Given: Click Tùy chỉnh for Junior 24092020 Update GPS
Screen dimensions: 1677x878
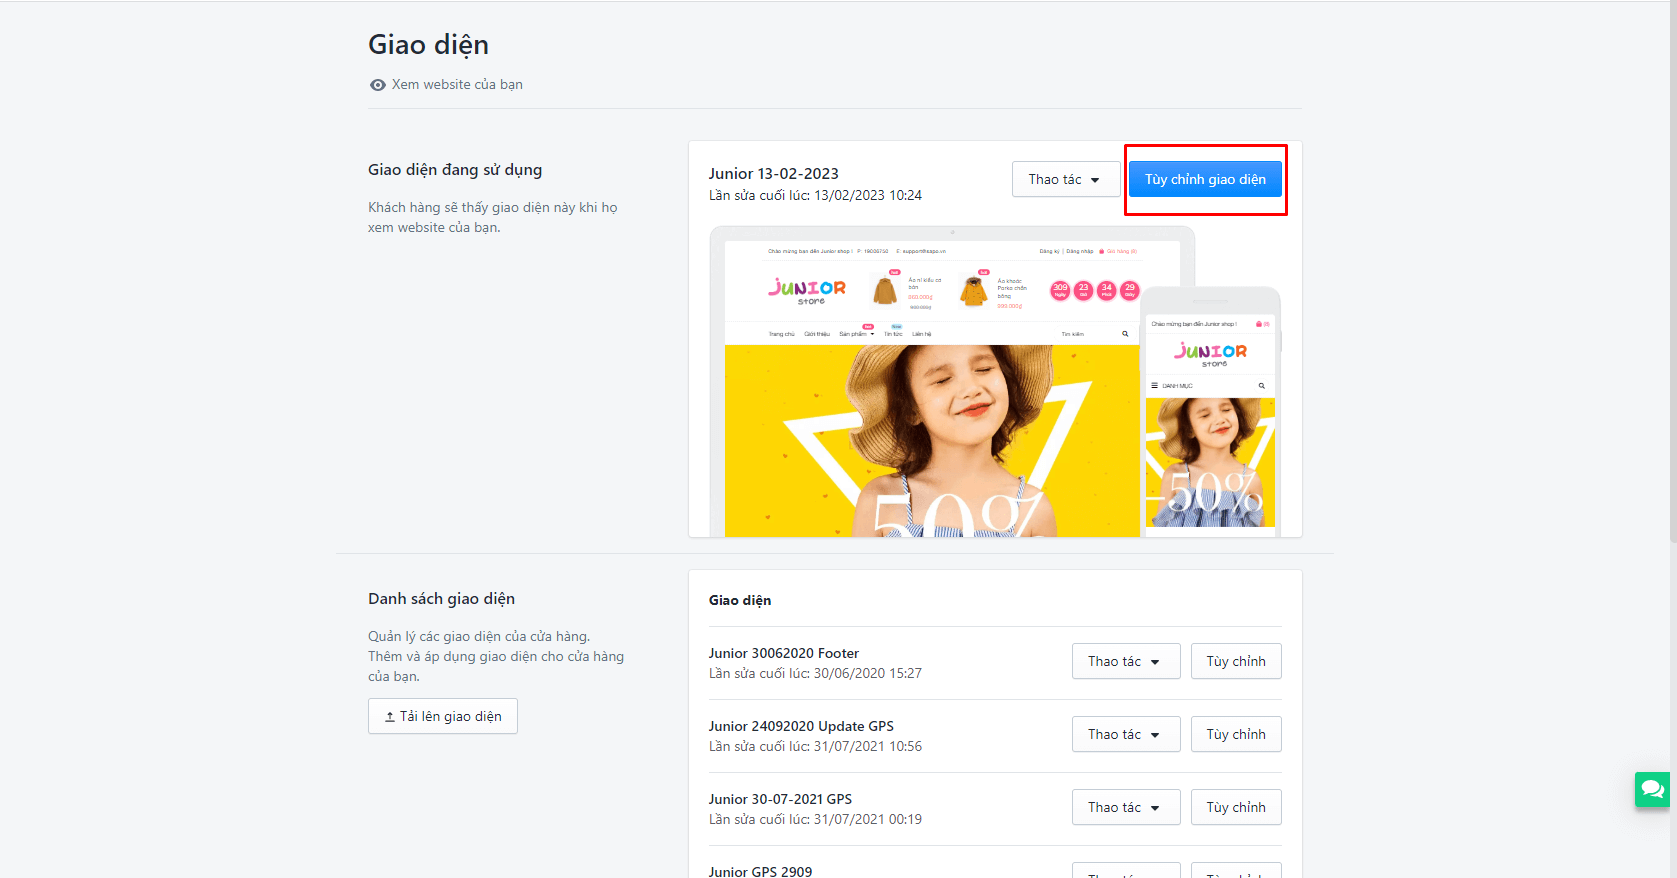Looking at the screenshot, I should (x=1236, y=735).
